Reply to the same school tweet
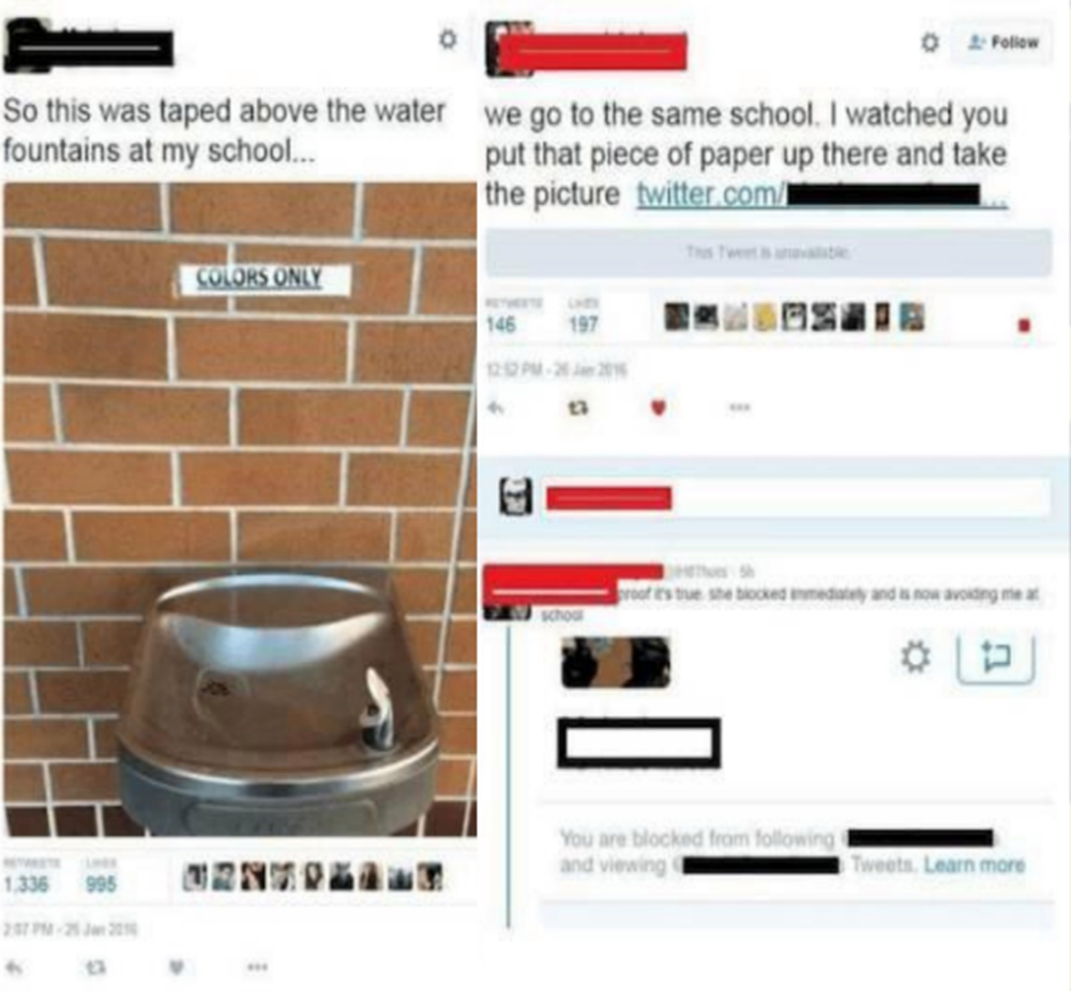This screenshot has width=1071, height=991. [496, 408]
